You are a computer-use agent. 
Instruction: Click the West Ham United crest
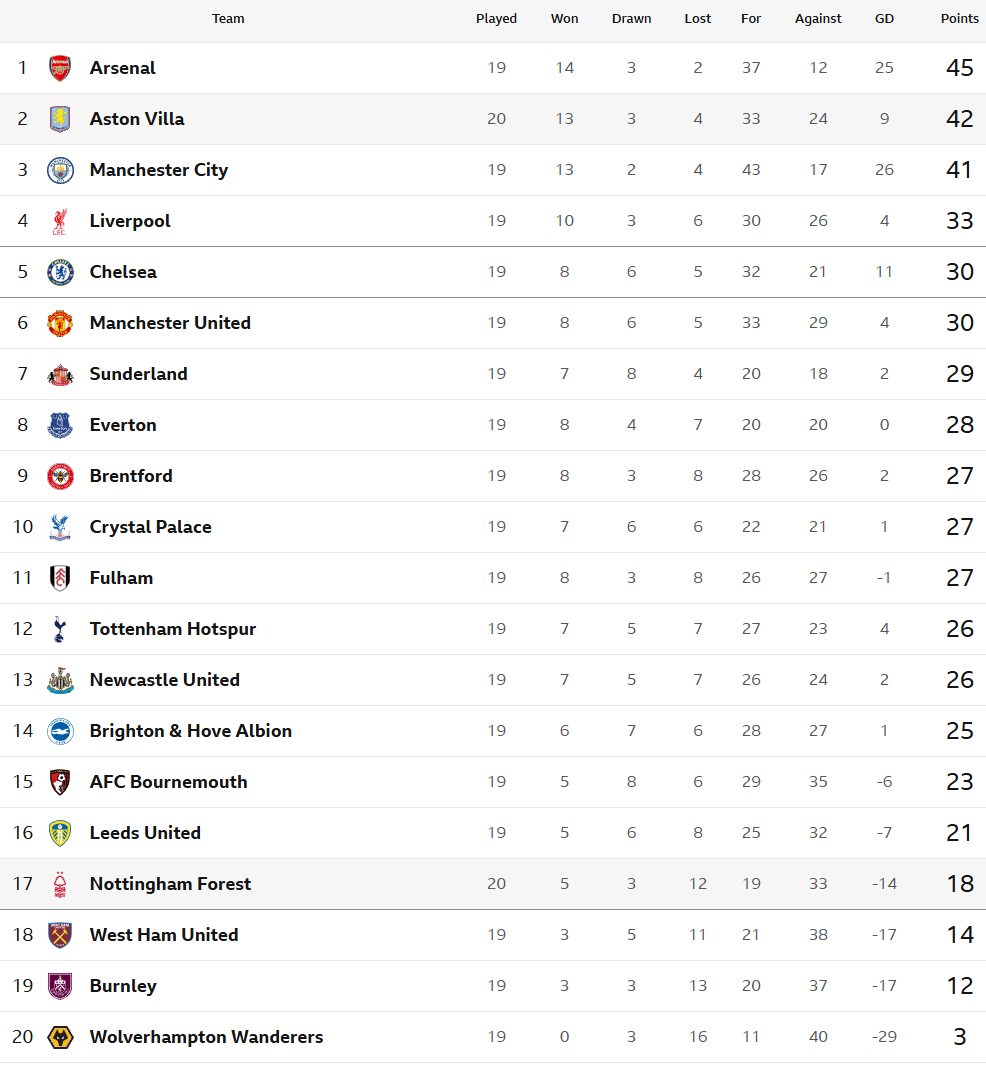[60, 935]
